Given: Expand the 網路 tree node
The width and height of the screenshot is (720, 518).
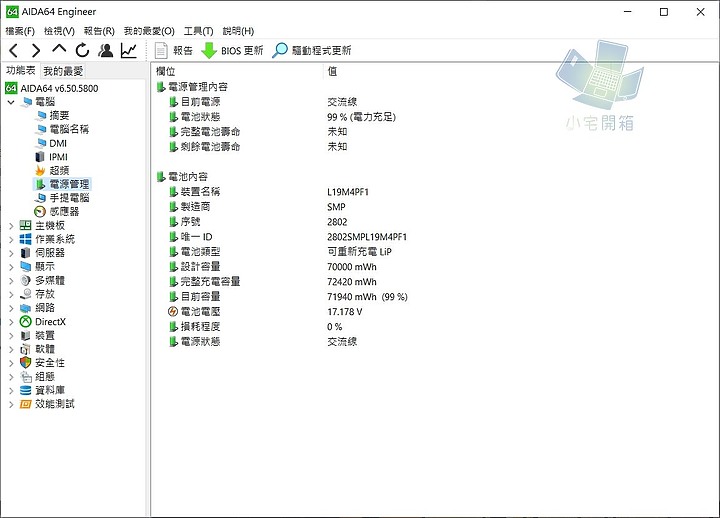Looking at the screenshot, I should tap(11, 308).
